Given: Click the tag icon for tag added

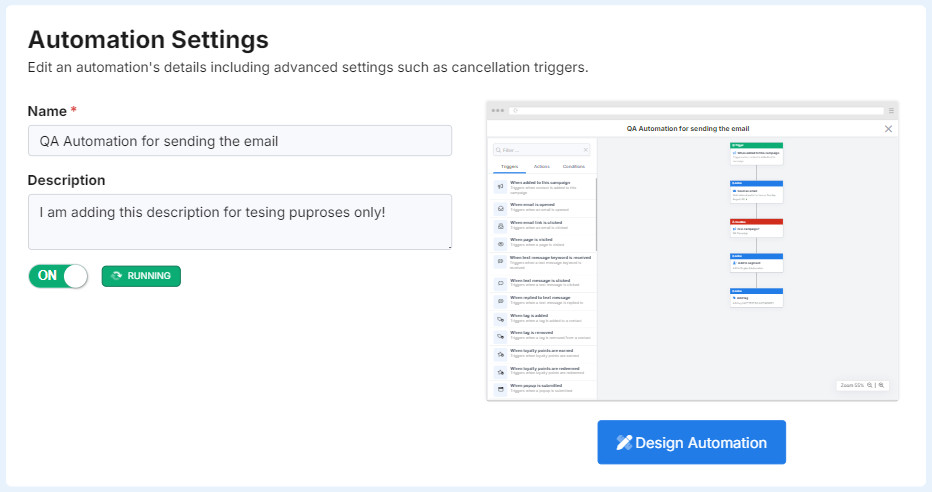Looking at the screenshot, I should tap(501, 317).
